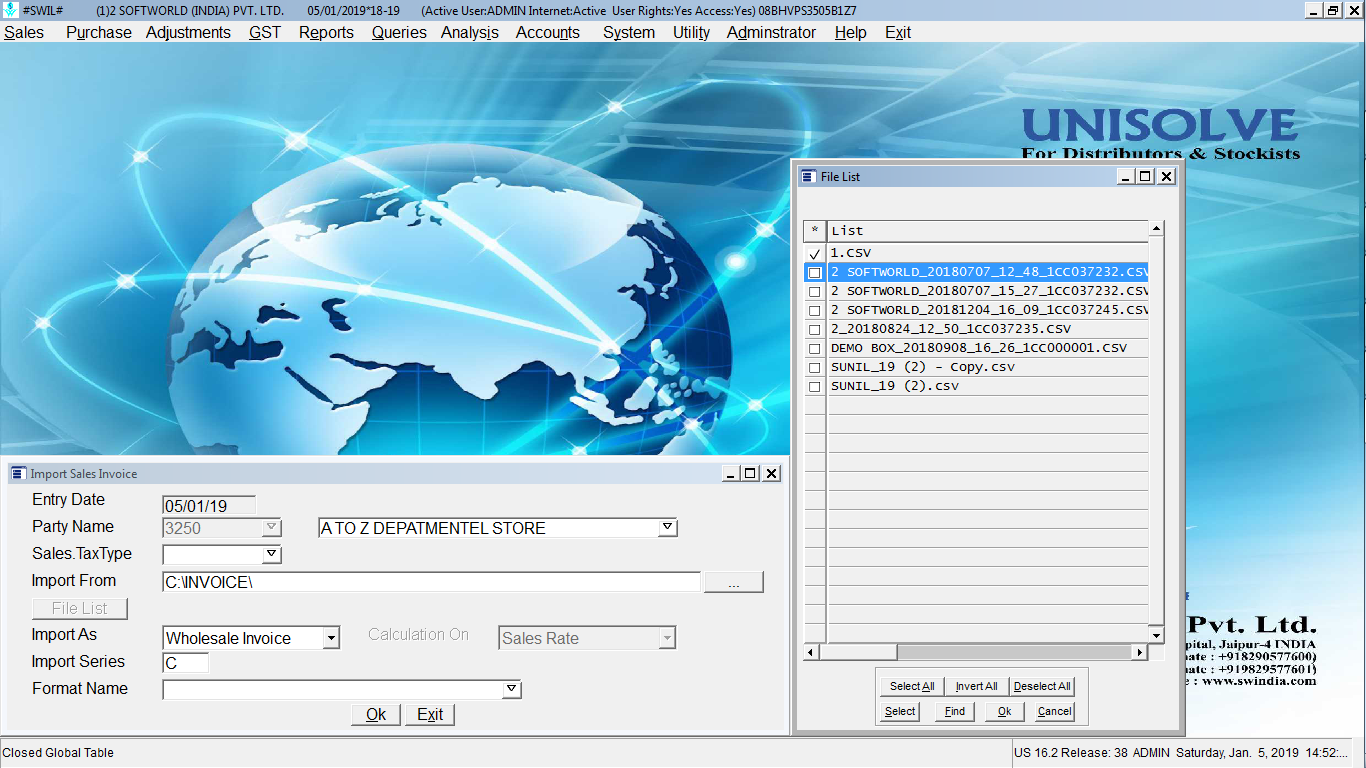1366x768 pixels.
Task: Select the 1.CSV file name row
Action: (988, 253)
